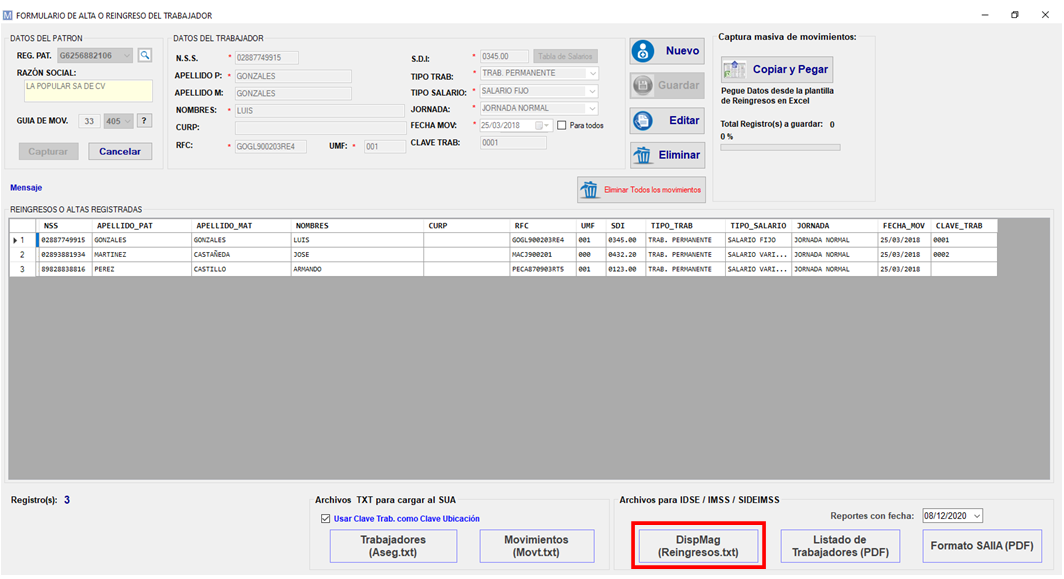The image size is (1064, 579).
Task: Click the SDI cell 0123.00
Action: [x=624, y=269]
